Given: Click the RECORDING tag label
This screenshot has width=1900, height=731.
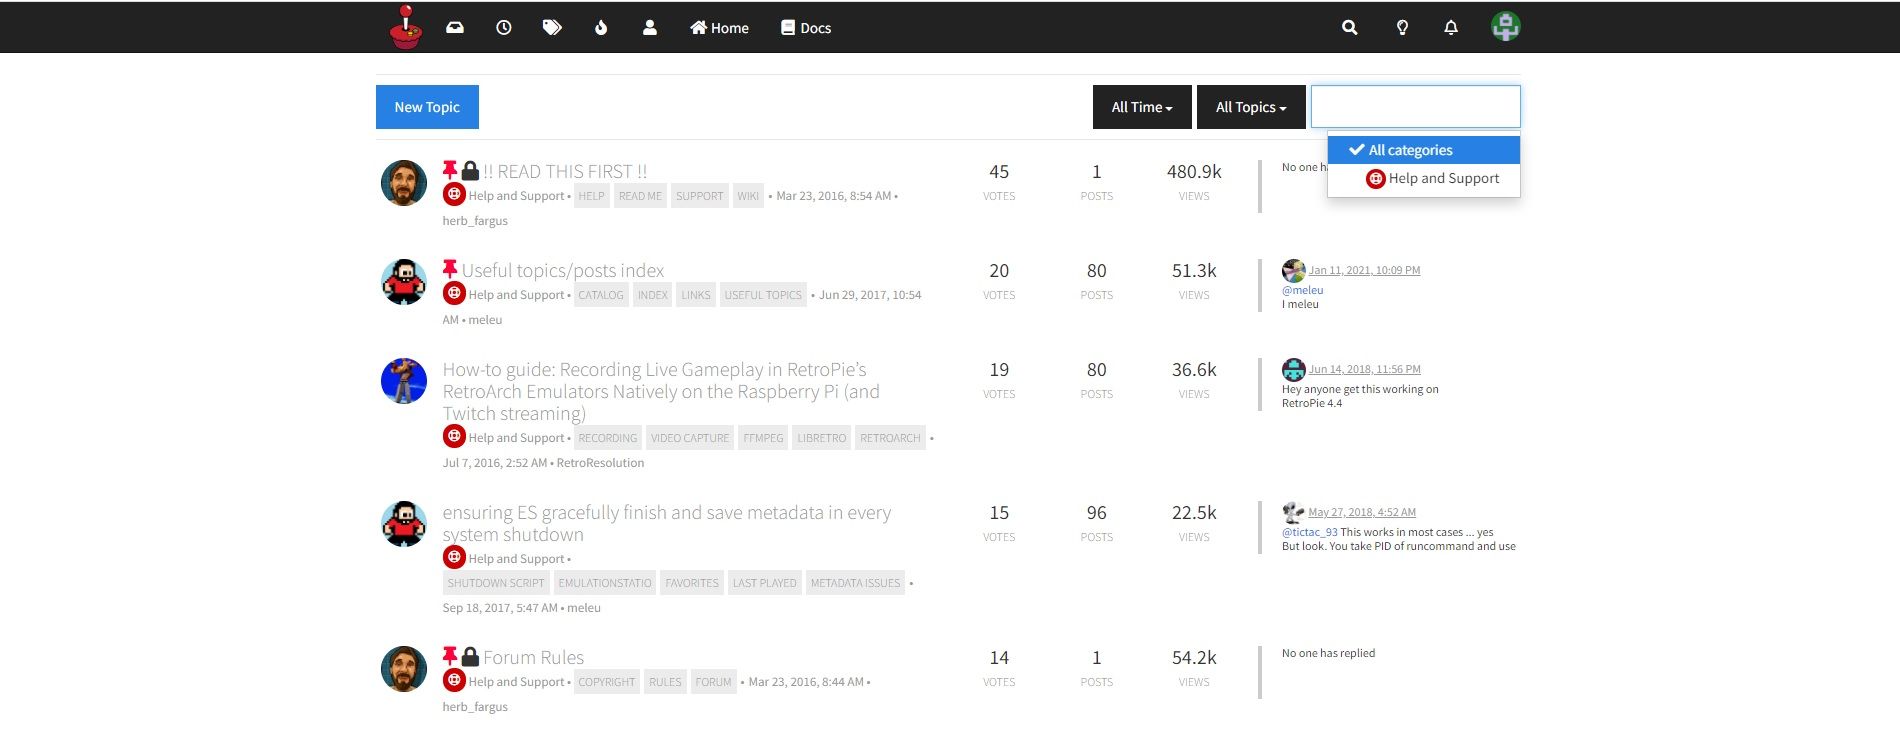Looking at the screenshot, I should [607, 438].
